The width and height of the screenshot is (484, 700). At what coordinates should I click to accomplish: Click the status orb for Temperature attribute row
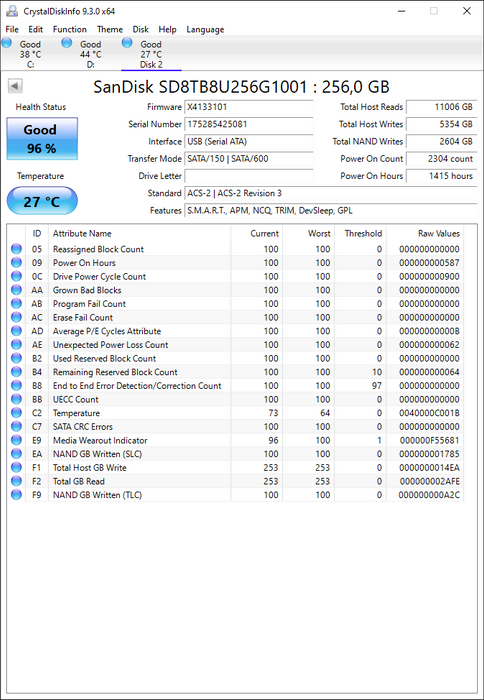click(16, 413)
